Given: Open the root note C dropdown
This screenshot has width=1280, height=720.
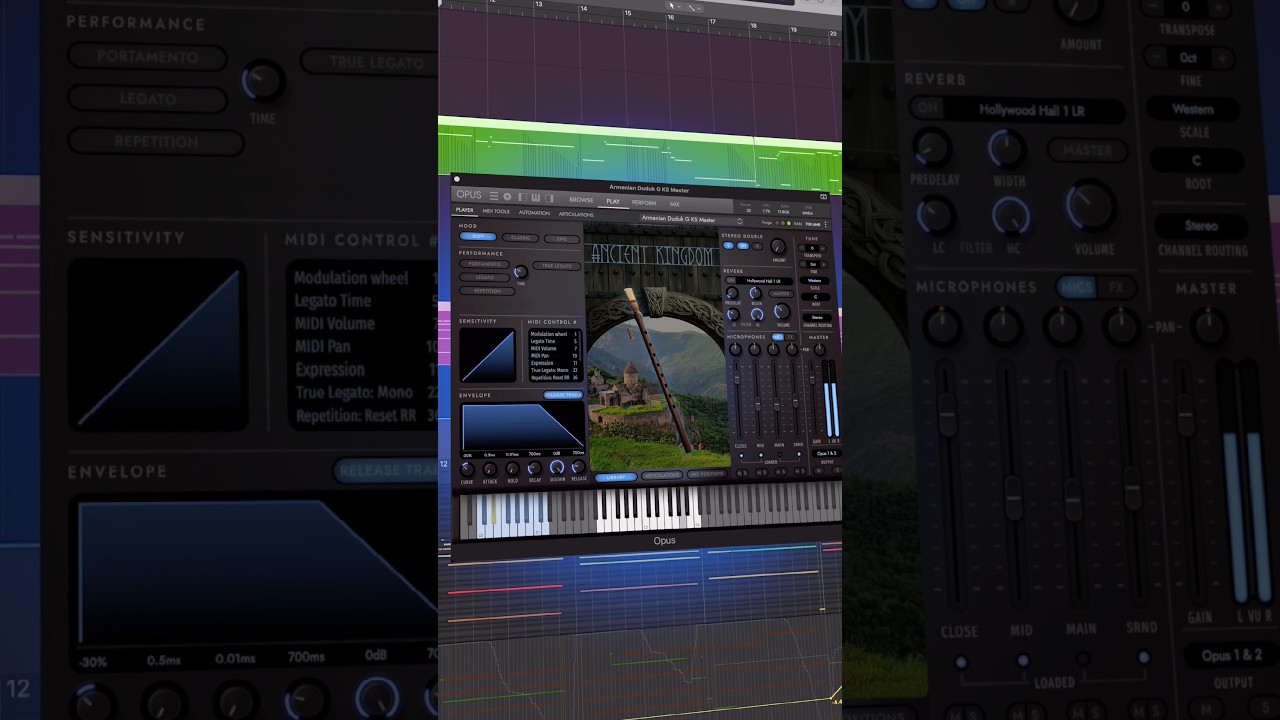Looking at the screenshot, I should pyautogui.click(x=815, y=296).
